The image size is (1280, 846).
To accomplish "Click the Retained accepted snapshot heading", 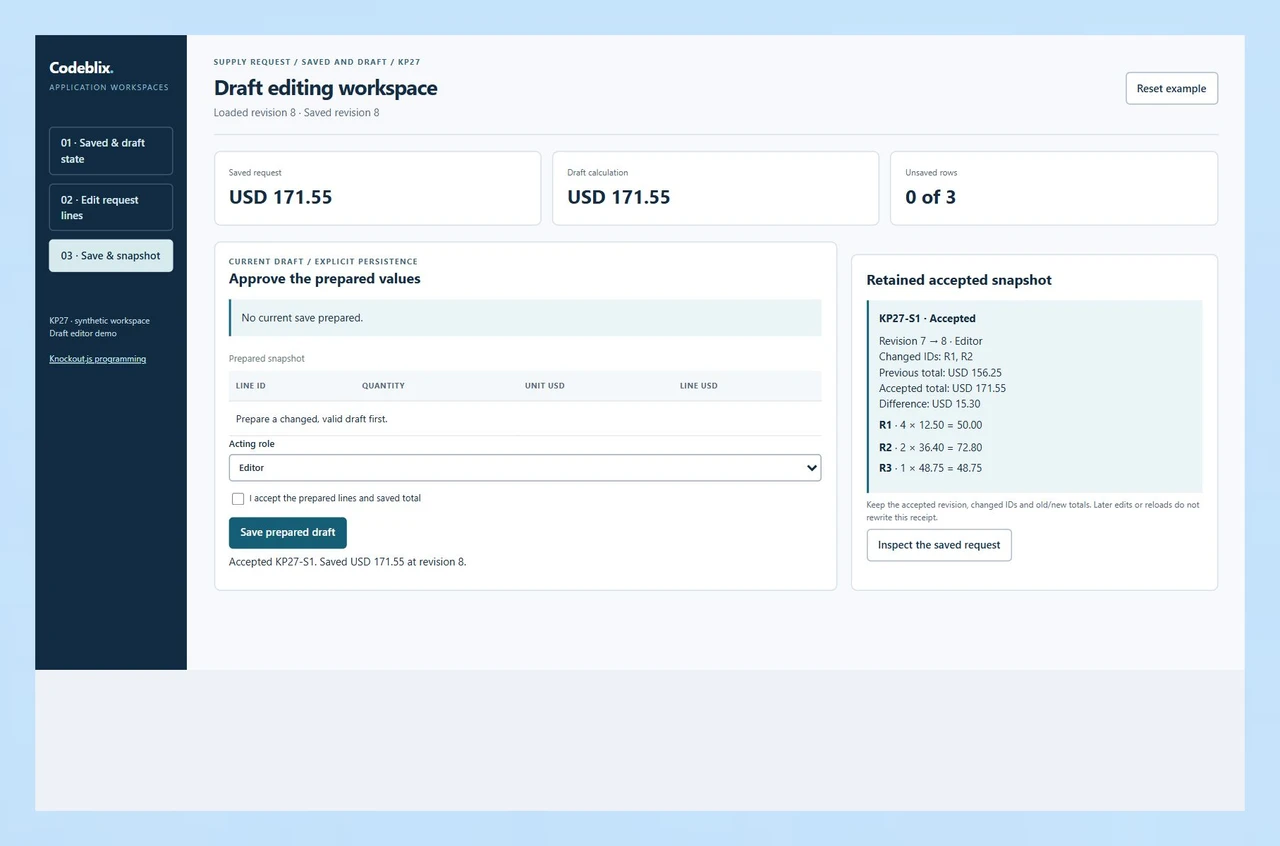I will [x=959, y=280].
